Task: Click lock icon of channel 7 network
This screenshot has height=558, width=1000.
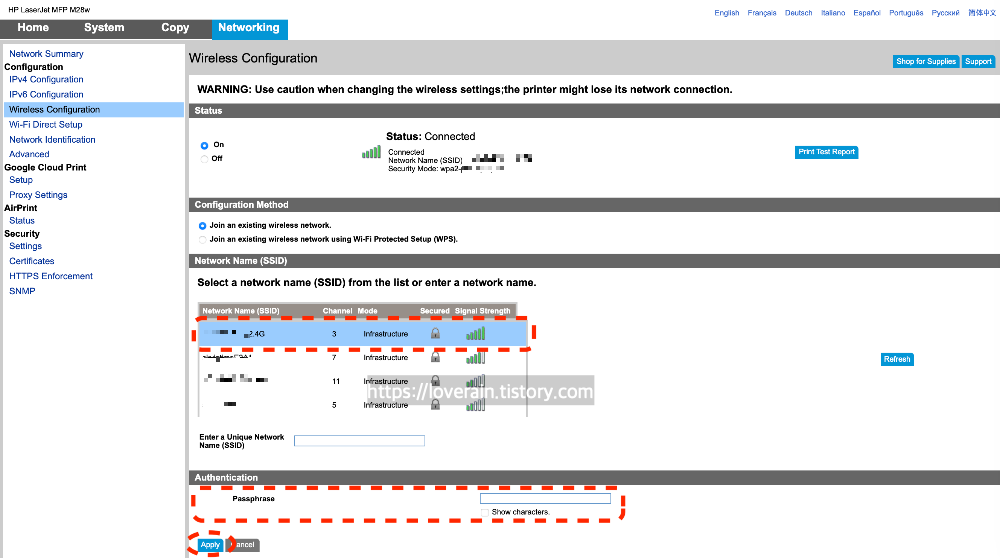Action: (435, 357)
